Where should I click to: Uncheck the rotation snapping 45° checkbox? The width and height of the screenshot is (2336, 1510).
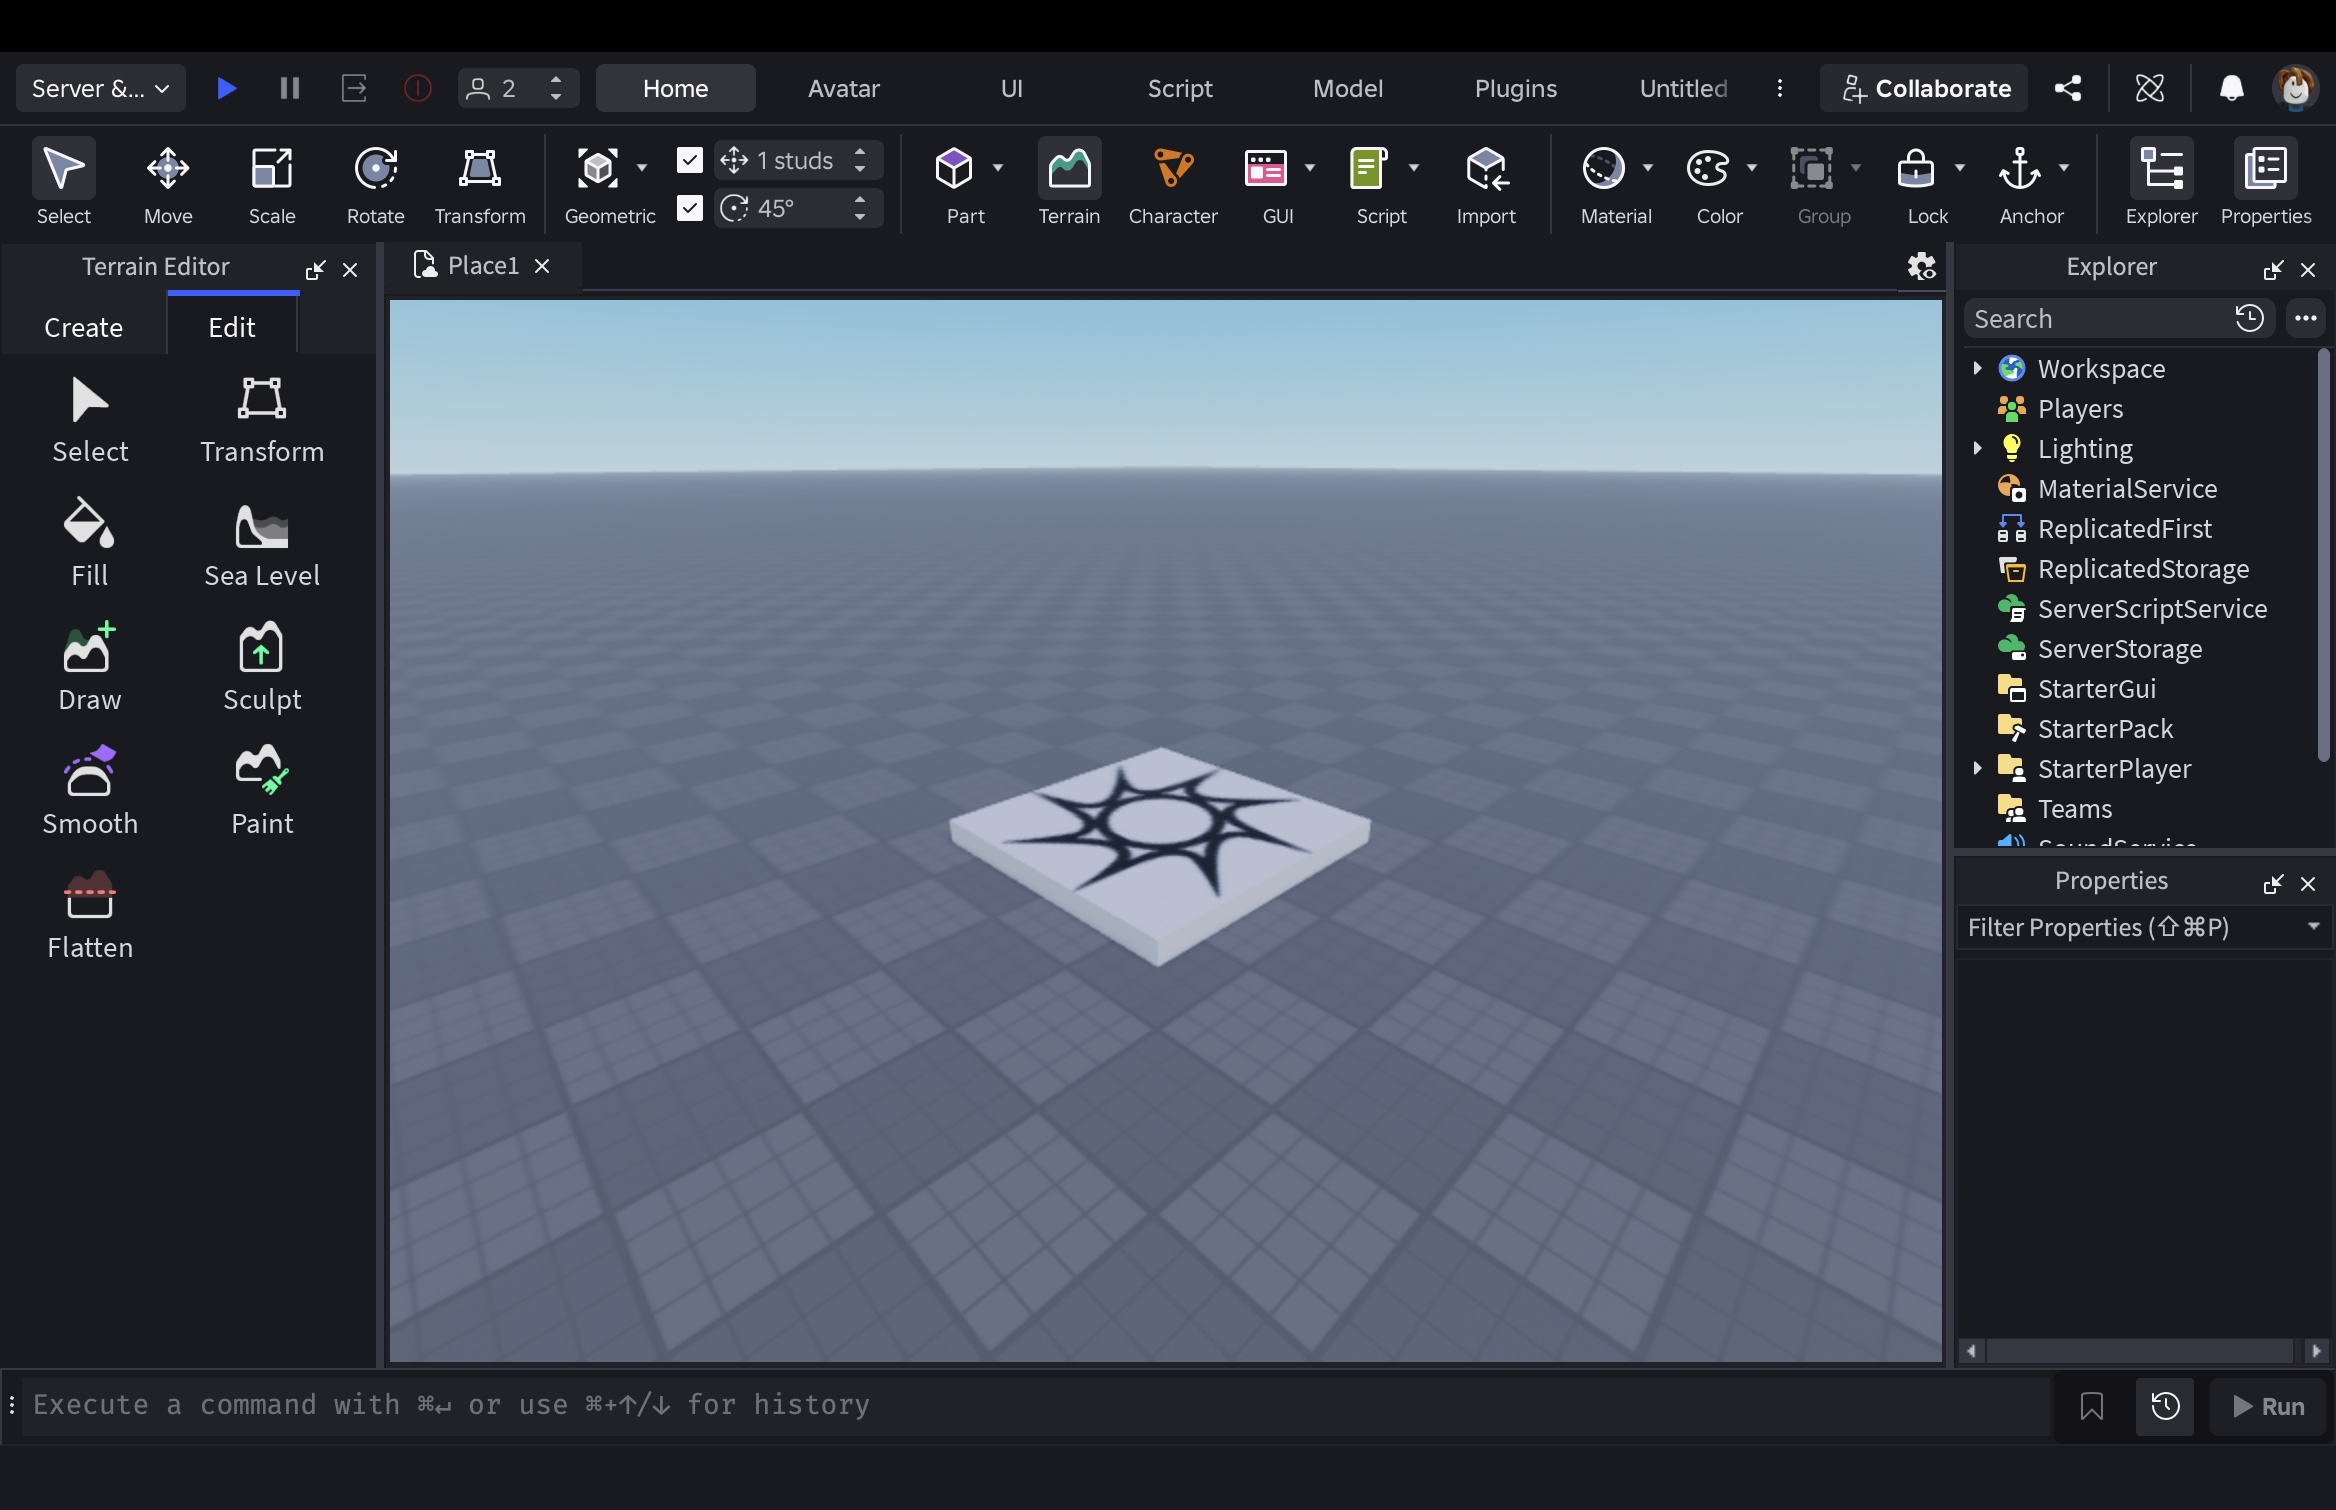tap(690, 208)
